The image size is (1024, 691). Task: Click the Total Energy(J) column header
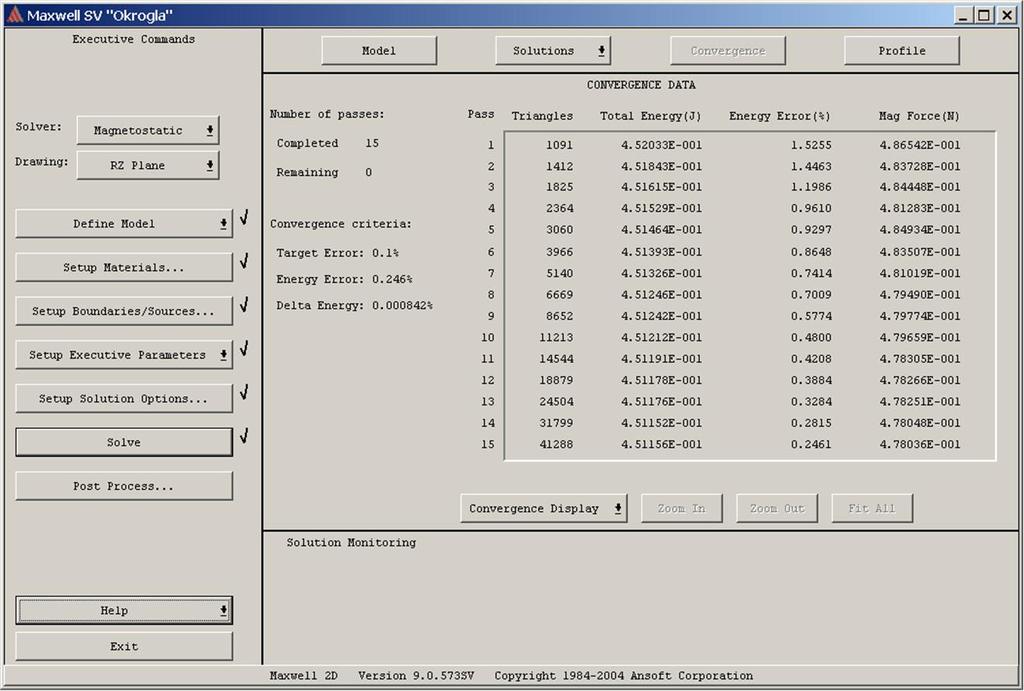click(x=650, y=116)
